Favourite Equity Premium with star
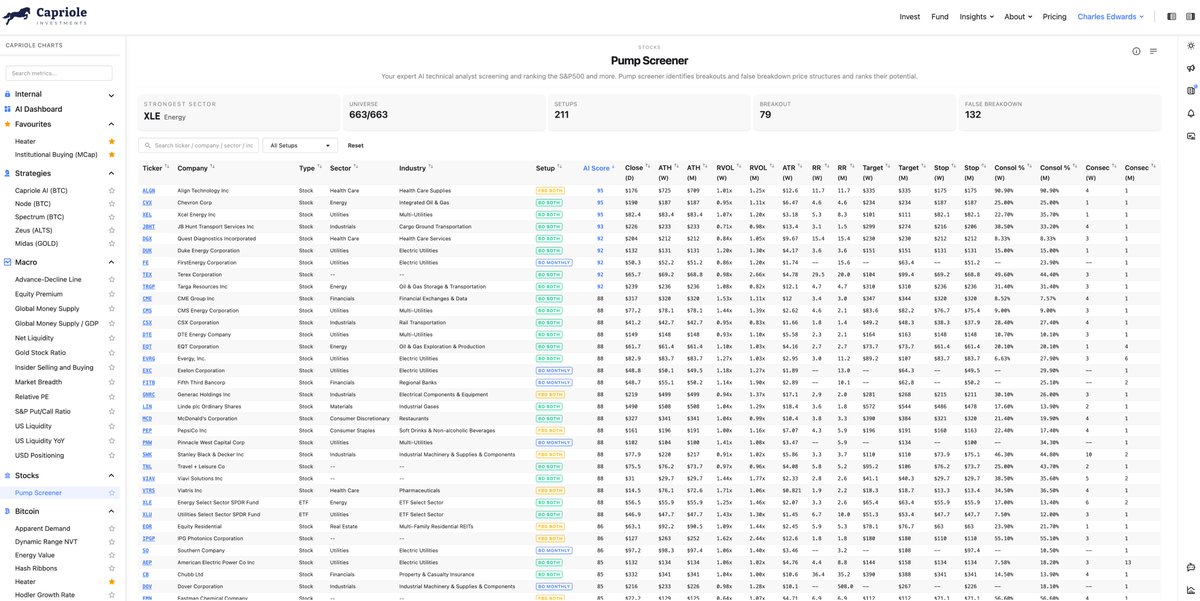The width and height of the screenshot is (1200, 601). tap(112, 294)
